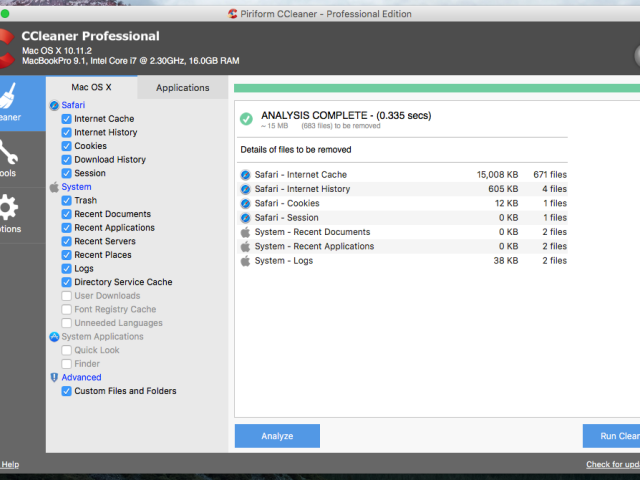640x480 pixels.
Task: Open the Tools wrench icon
Action: pyautogui.click(x=8, y=152)
